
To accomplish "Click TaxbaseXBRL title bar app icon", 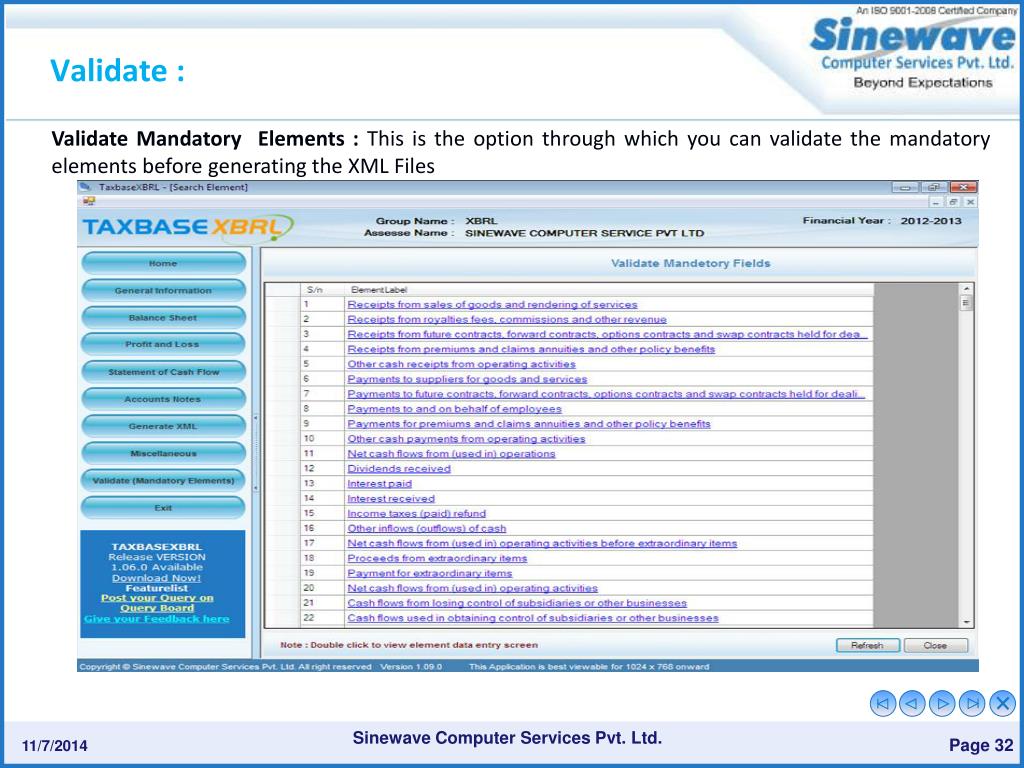I will [x=86, y=187].
